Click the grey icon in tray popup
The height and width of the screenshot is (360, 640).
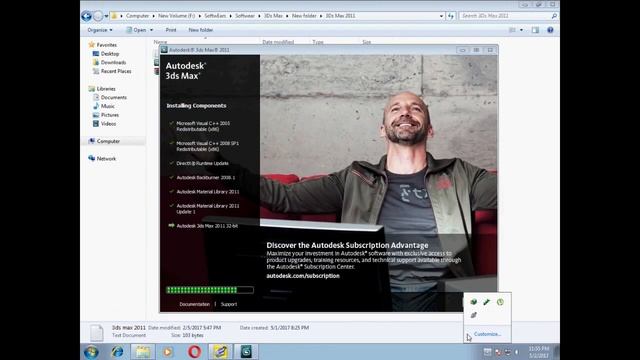point(473,315)
